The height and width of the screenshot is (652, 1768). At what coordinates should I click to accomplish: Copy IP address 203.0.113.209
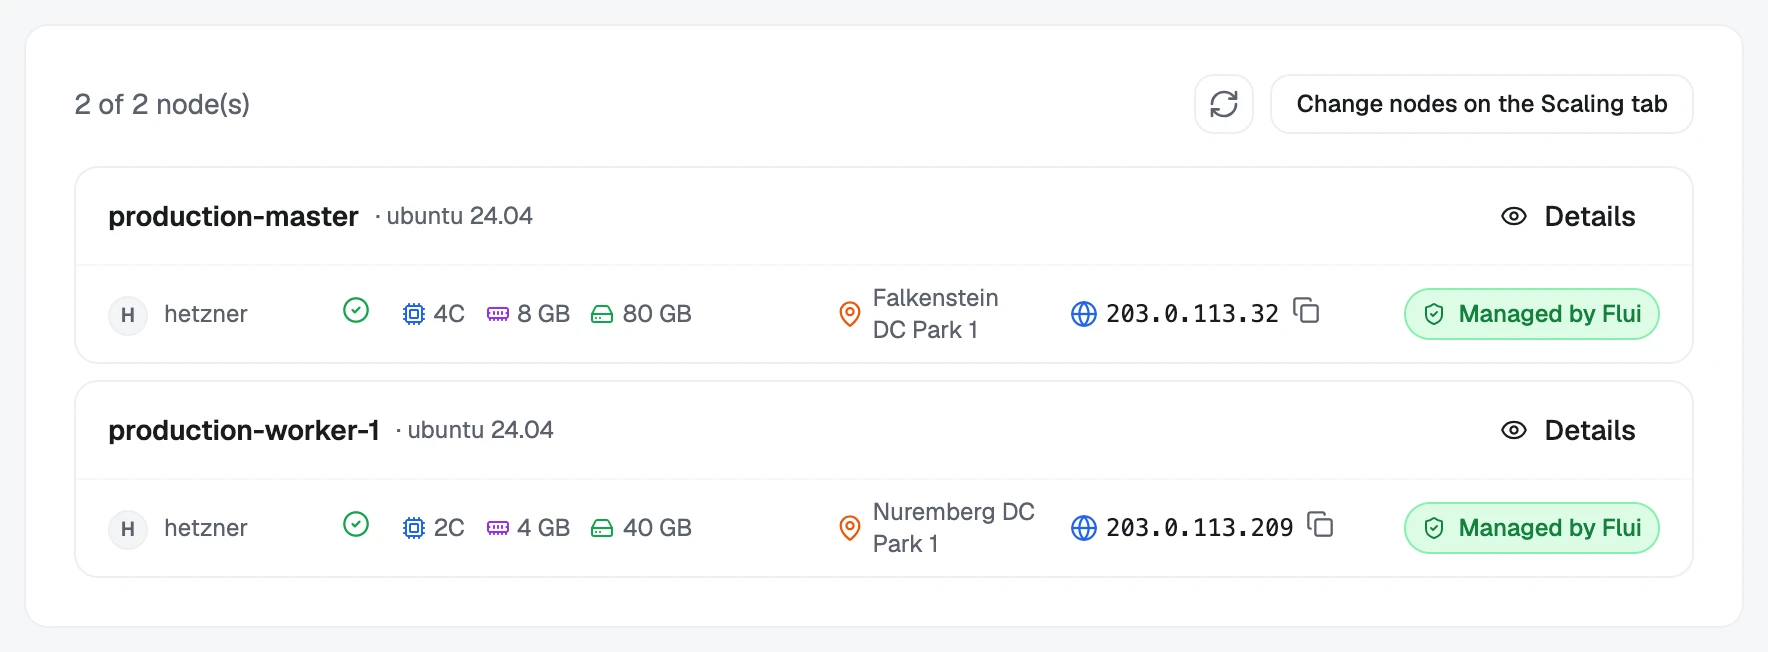click(1320, 525)
